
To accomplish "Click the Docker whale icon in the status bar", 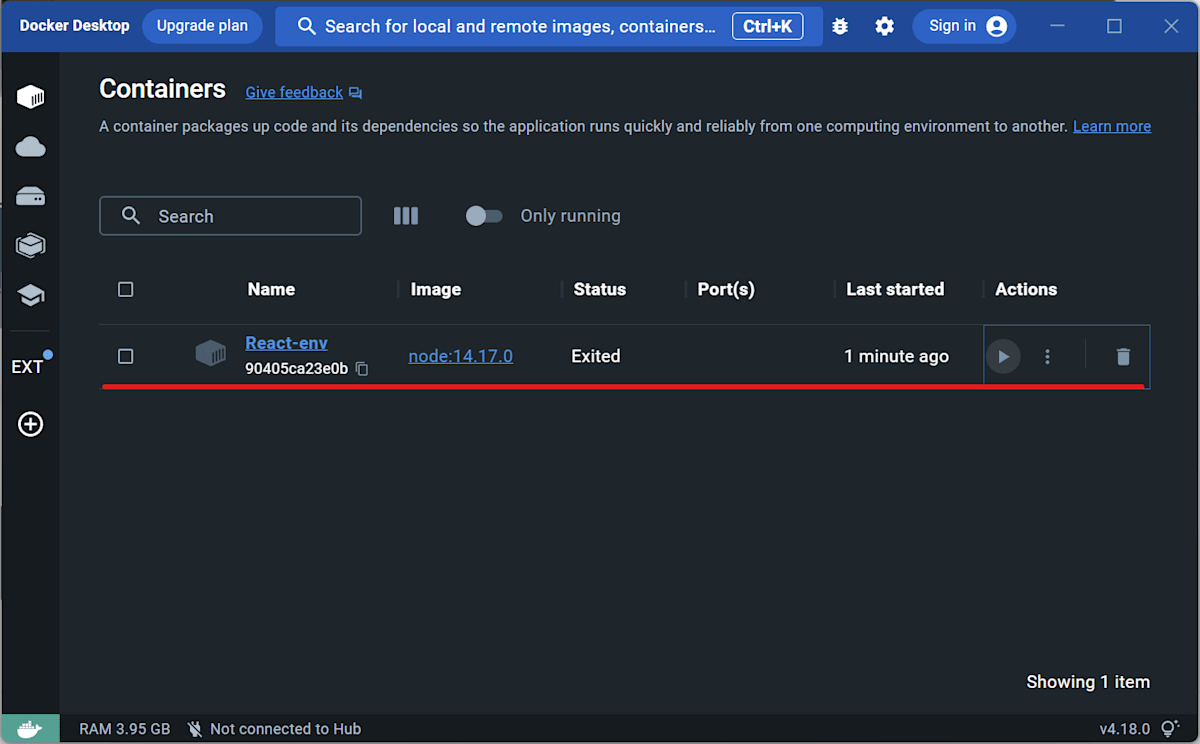I will 29,728.
